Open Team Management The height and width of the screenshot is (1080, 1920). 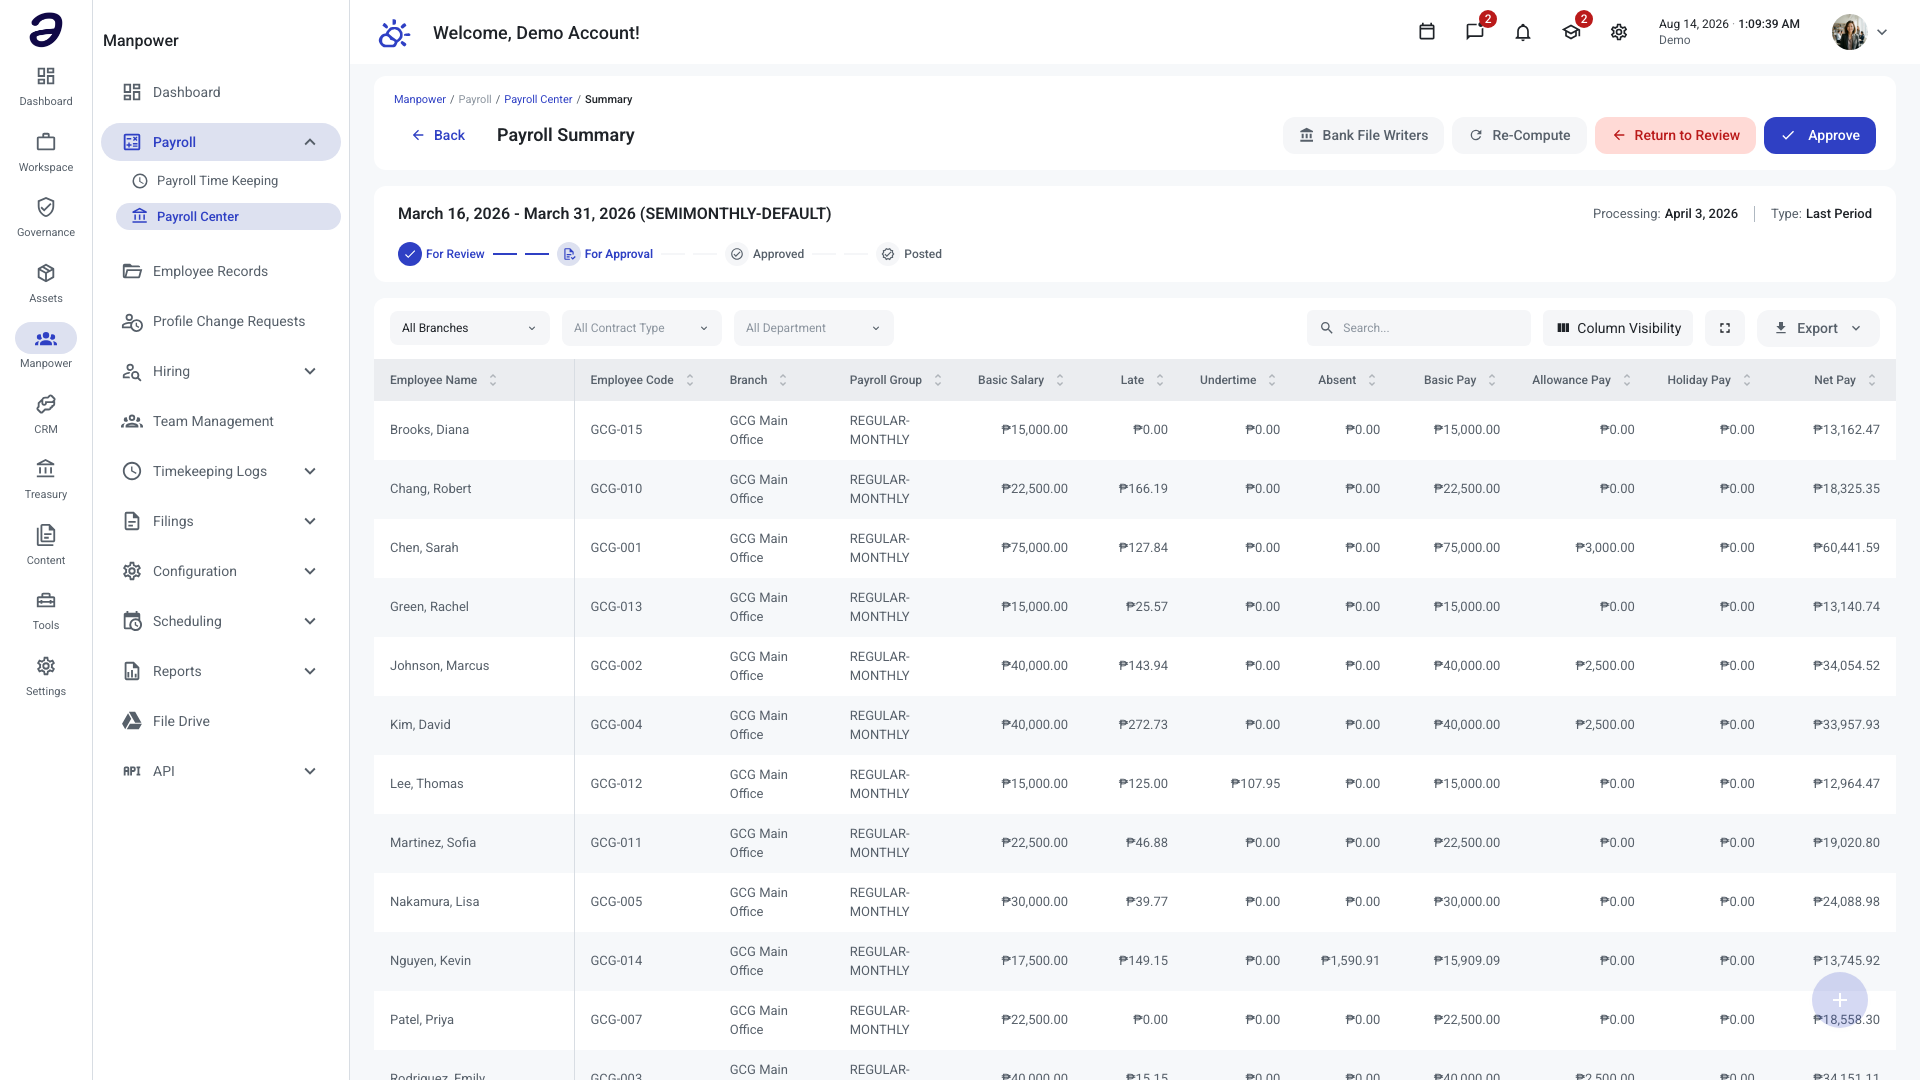tap(220, 421)
